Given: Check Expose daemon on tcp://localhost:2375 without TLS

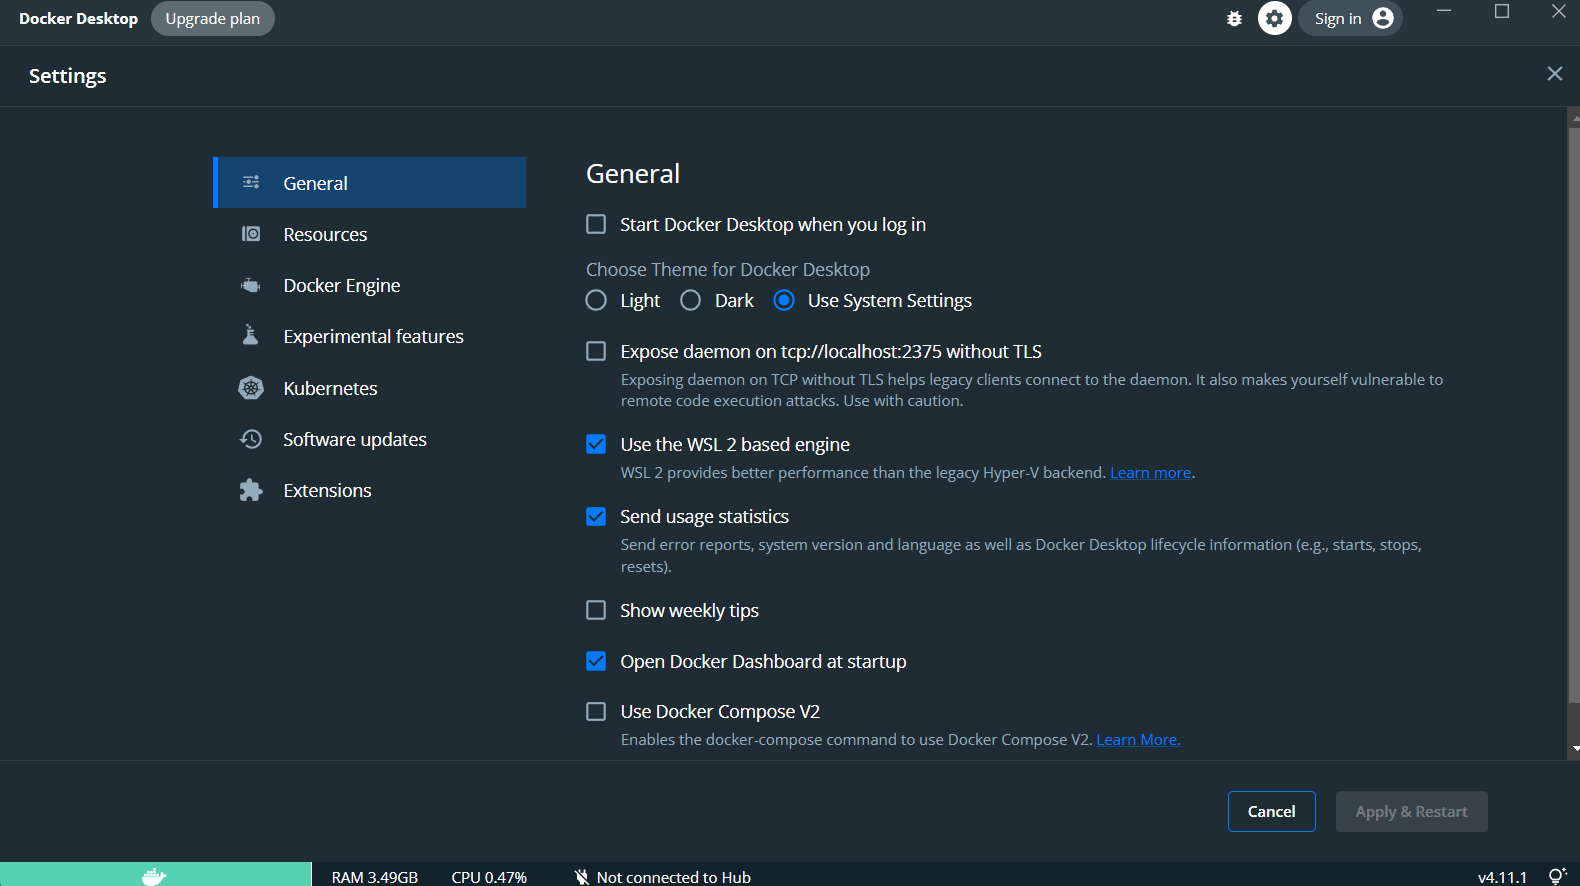Looking at the screenshot, I should tap(596, 351).
